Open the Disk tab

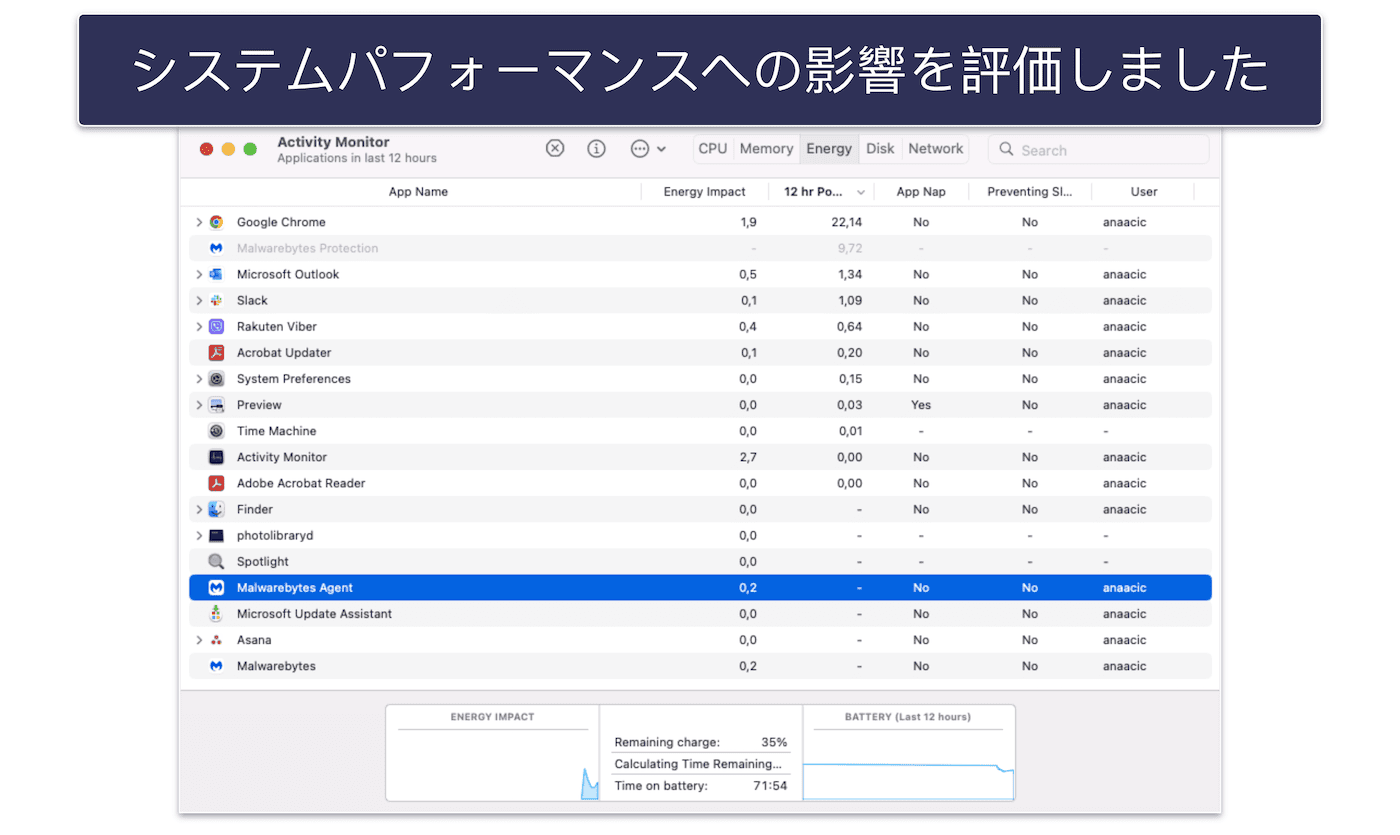coord(880,149)
